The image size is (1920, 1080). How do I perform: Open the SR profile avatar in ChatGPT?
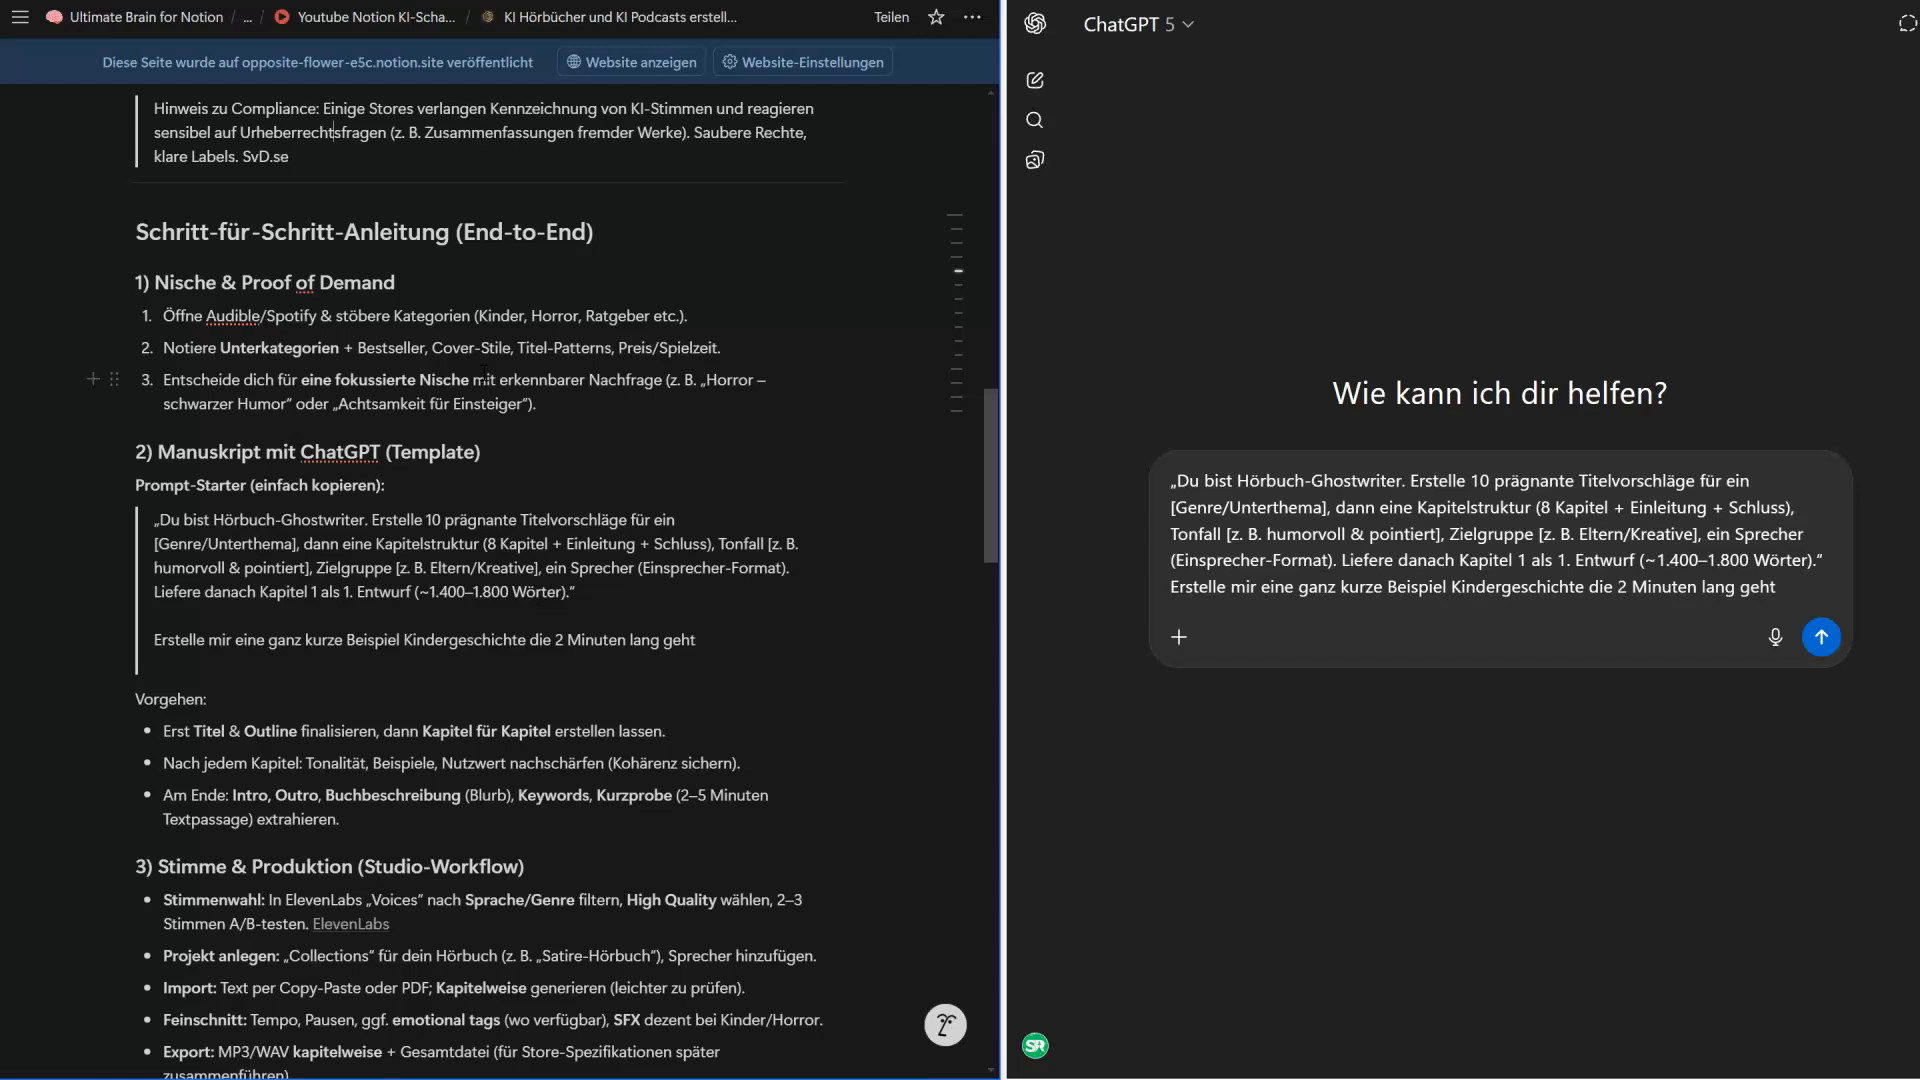coord(1035,1046)
